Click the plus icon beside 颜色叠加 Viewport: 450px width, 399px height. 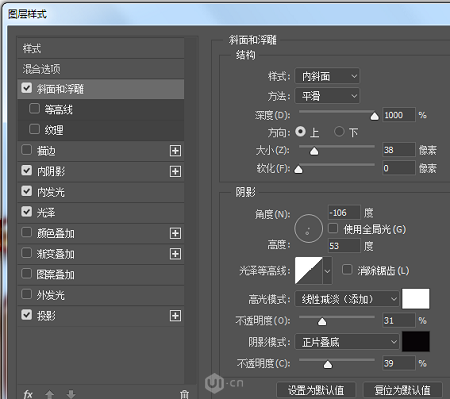(175, 233)
